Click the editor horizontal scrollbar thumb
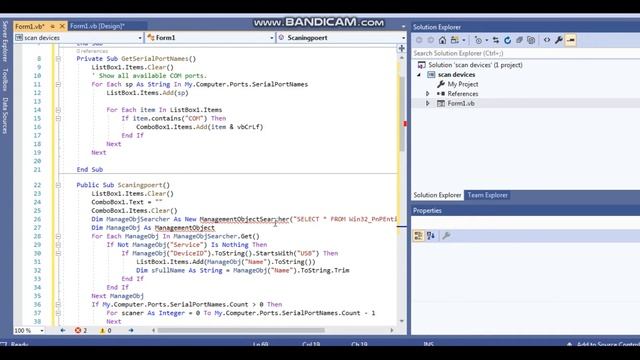The height and width of the screenshot is (360, 640). [241, 330]
